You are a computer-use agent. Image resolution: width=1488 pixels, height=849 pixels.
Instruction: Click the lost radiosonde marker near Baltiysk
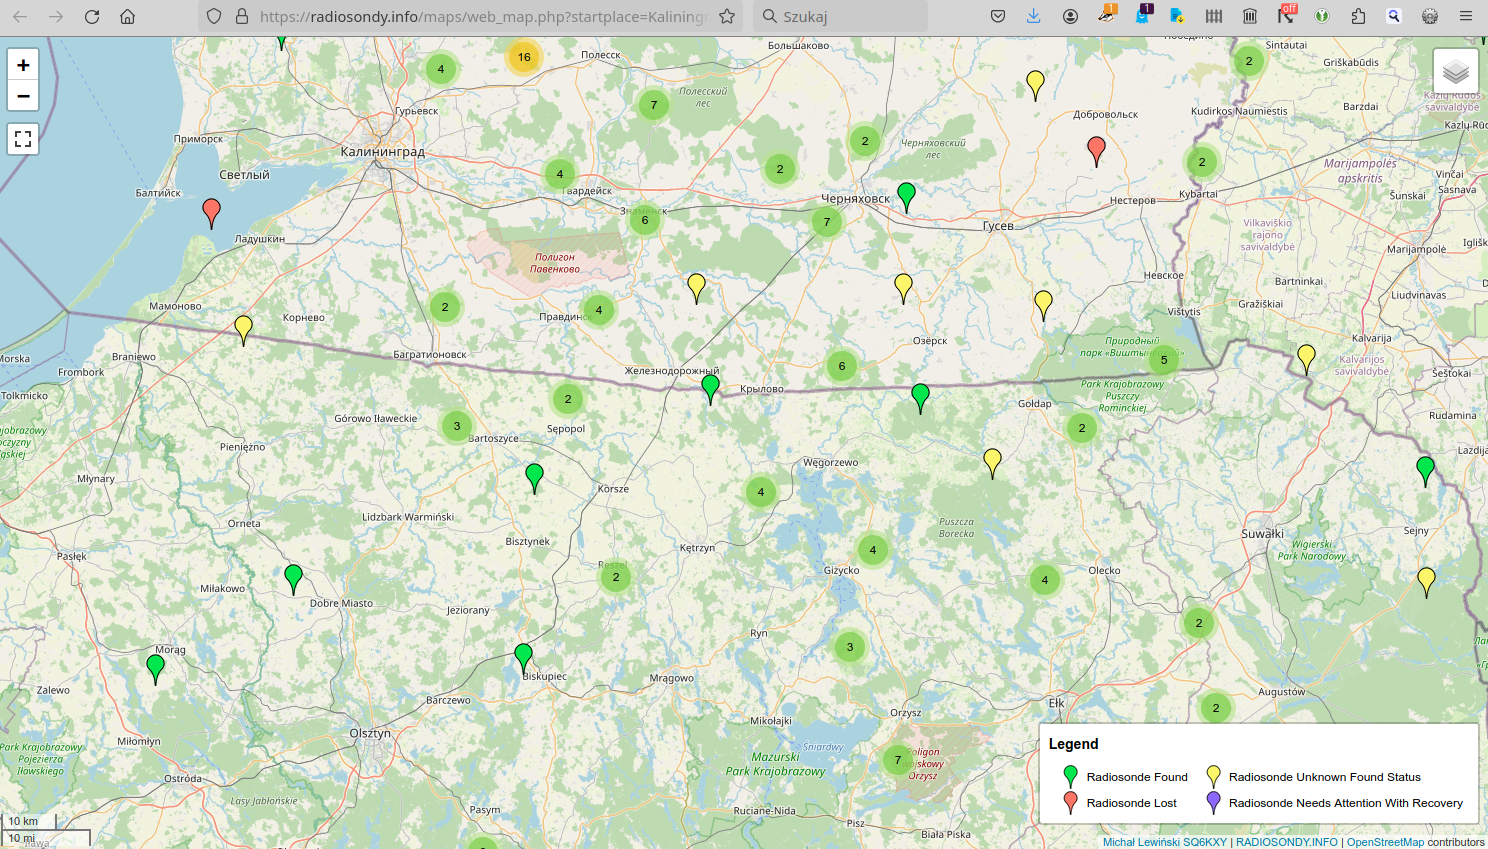pos(211,211)
